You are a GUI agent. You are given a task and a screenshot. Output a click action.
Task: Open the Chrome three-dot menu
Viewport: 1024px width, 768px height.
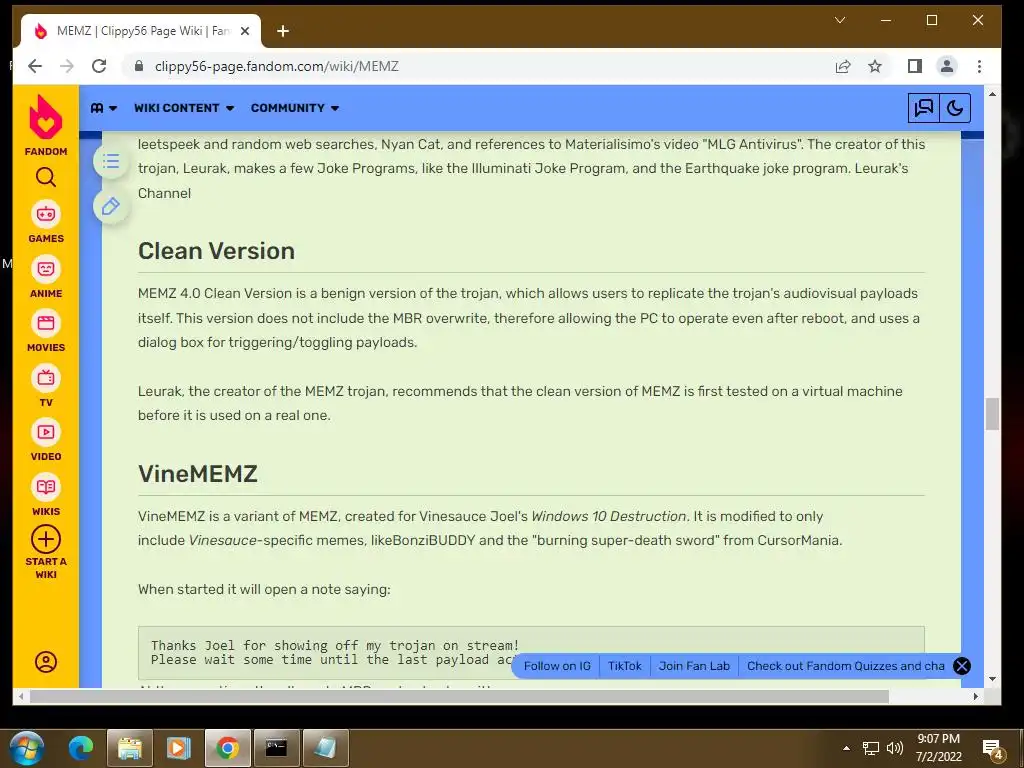[x=979, y=66]
